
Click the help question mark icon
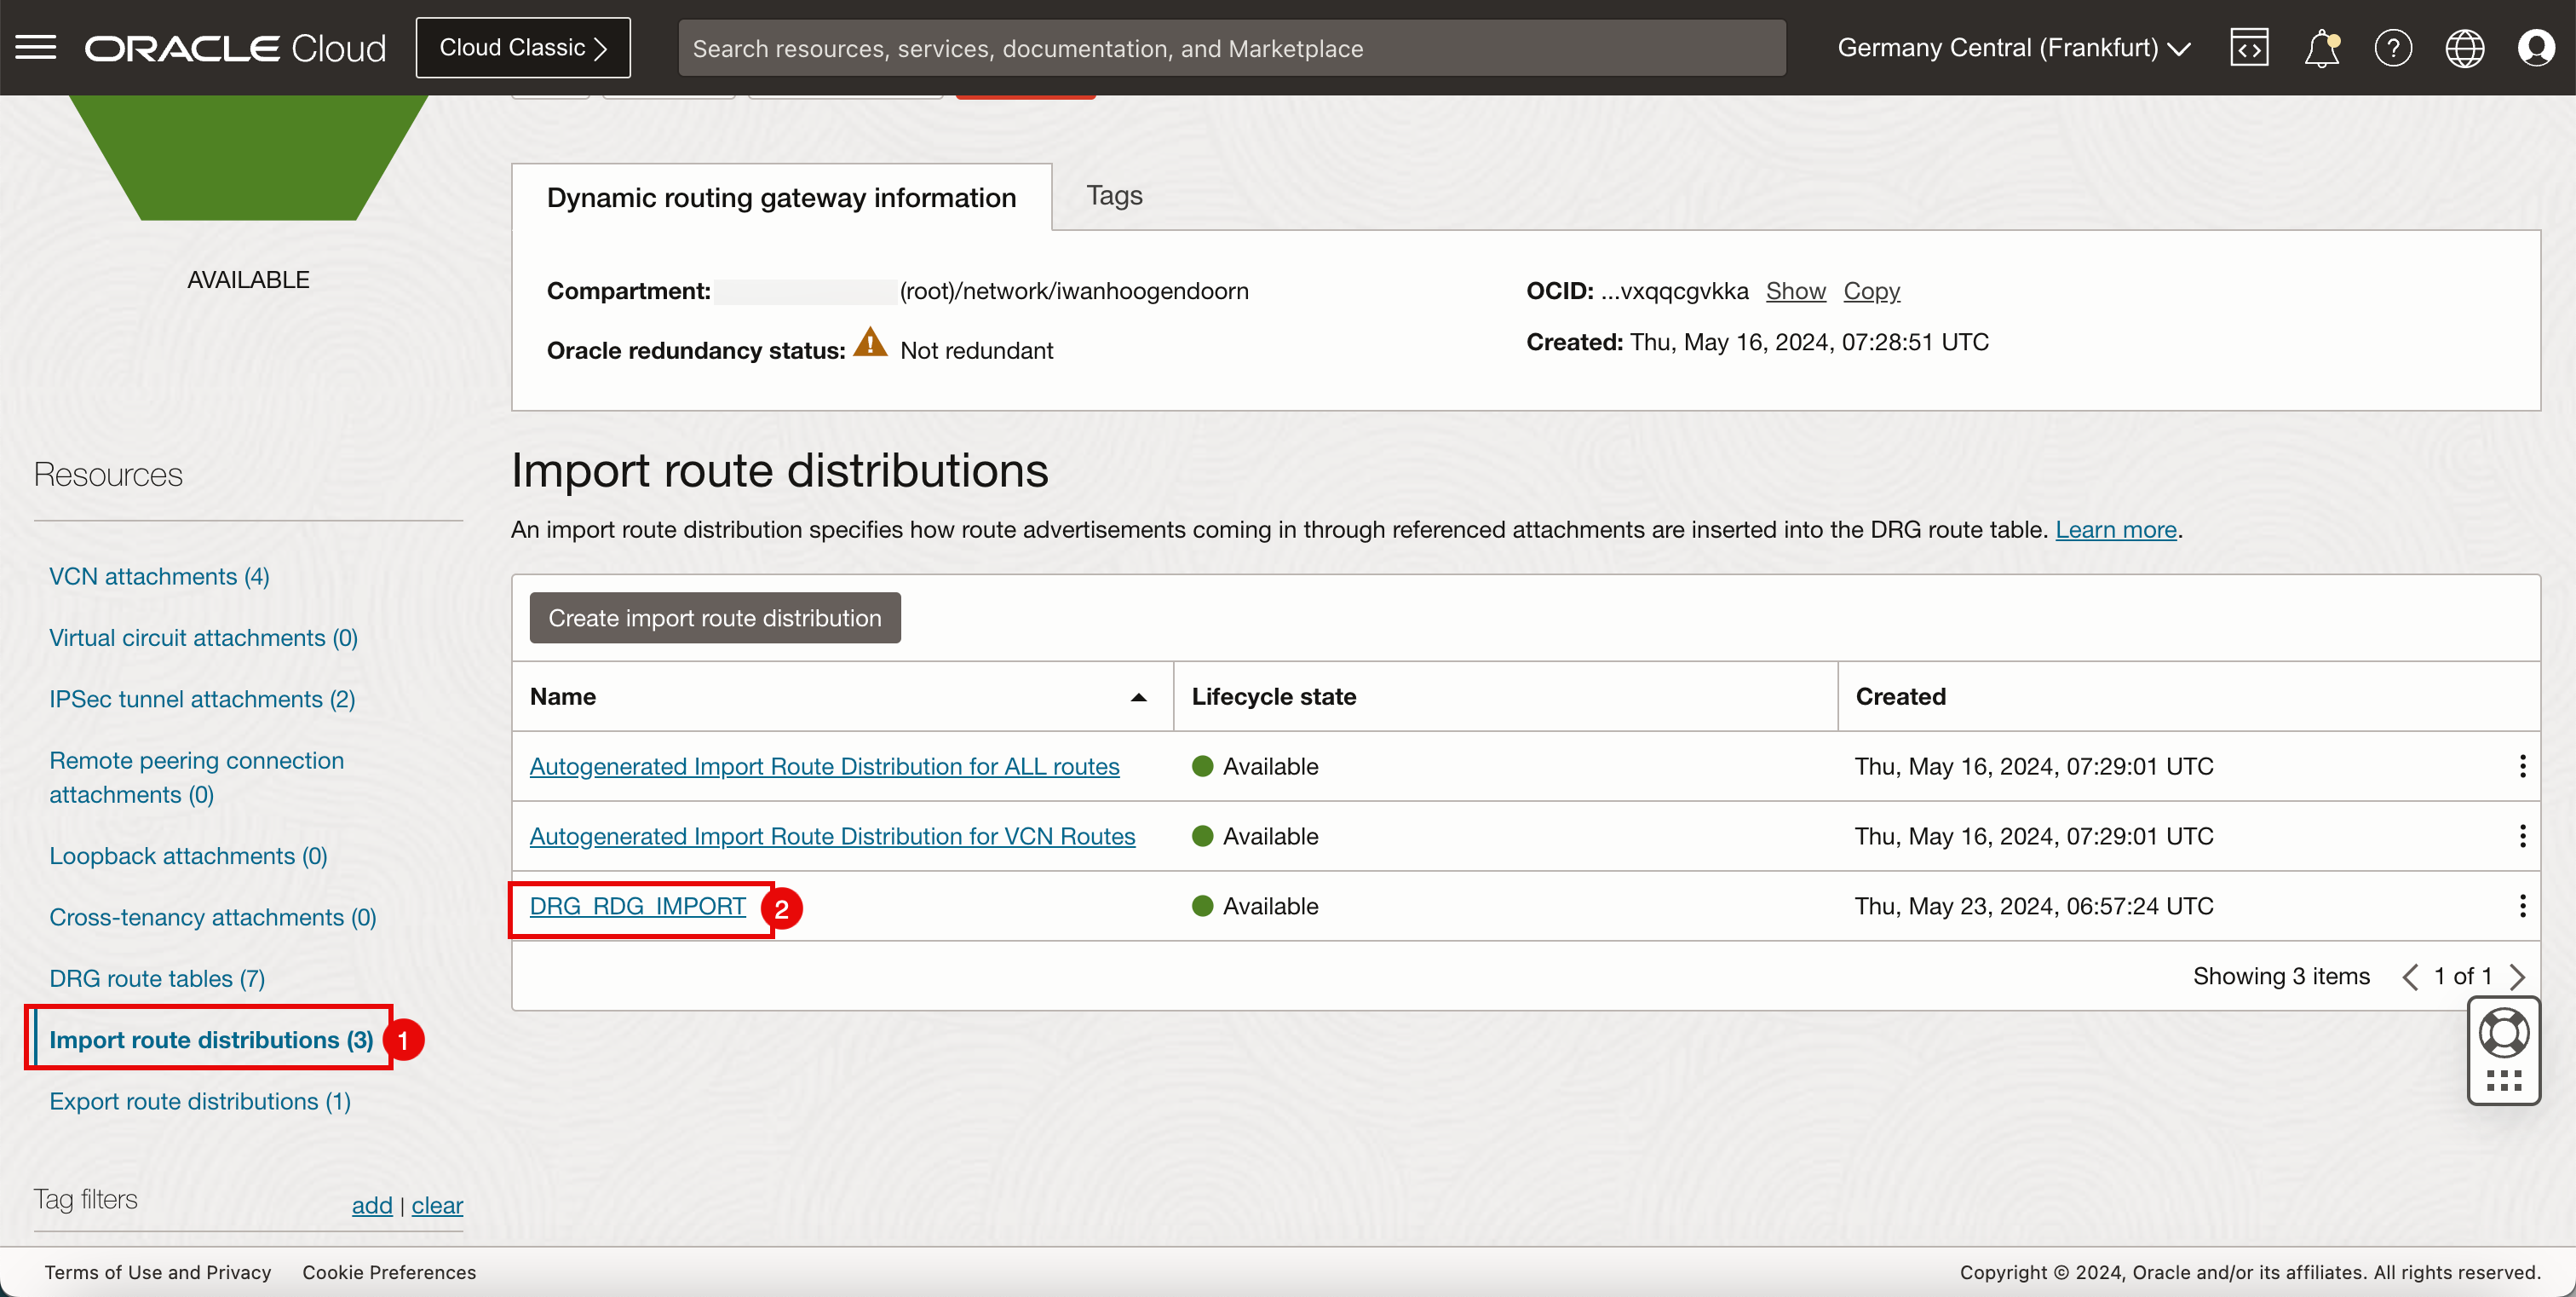coord(2393,46)
